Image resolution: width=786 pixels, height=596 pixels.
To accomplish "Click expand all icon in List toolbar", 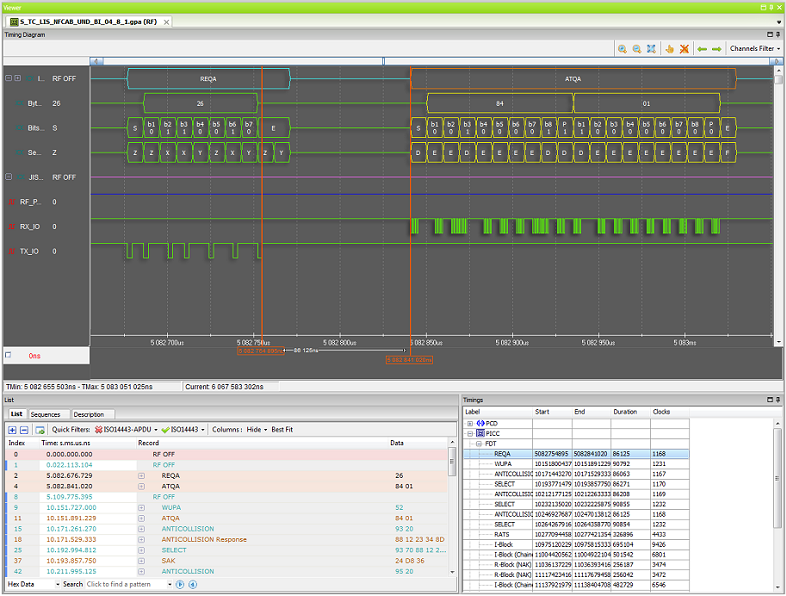I will 12,429.
